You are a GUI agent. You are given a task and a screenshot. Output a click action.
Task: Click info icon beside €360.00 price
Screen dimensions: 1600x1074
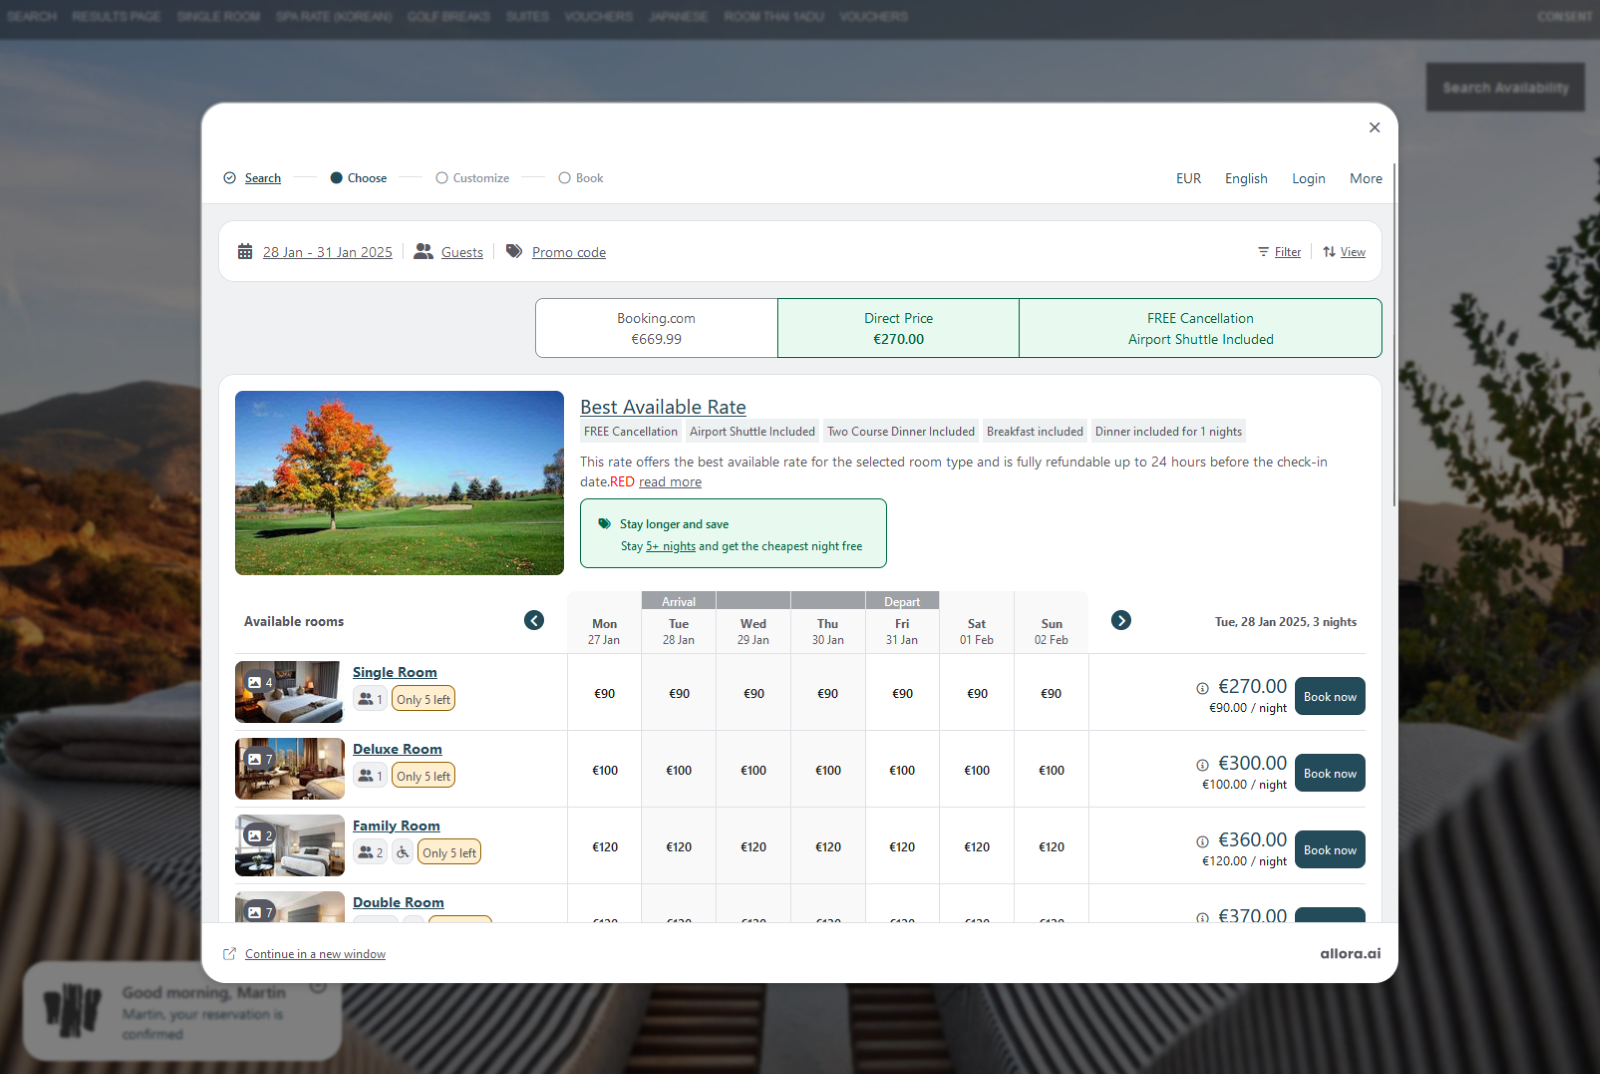(x=1202, y=842)
